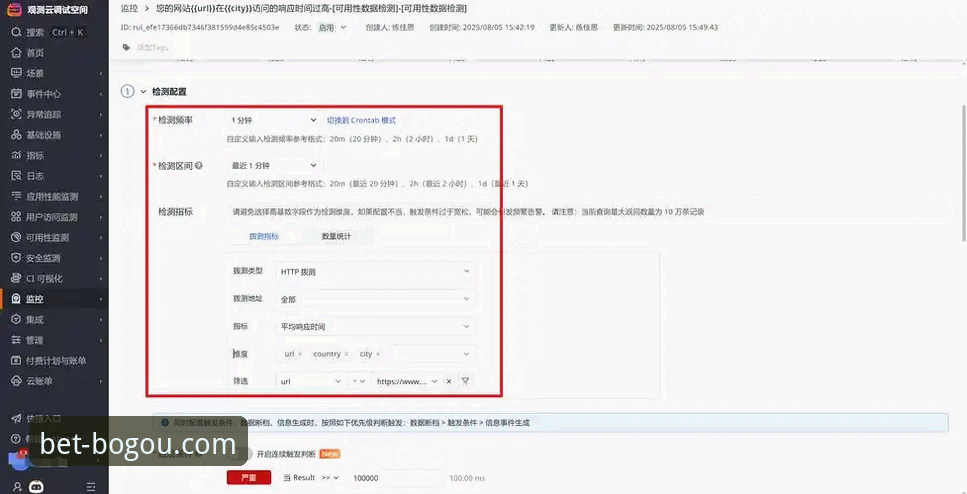The height and width of the screenshot is (494, 967).
Task: Open the 检测区间 最近 1 分钟 dropdown
Action: 273,165
